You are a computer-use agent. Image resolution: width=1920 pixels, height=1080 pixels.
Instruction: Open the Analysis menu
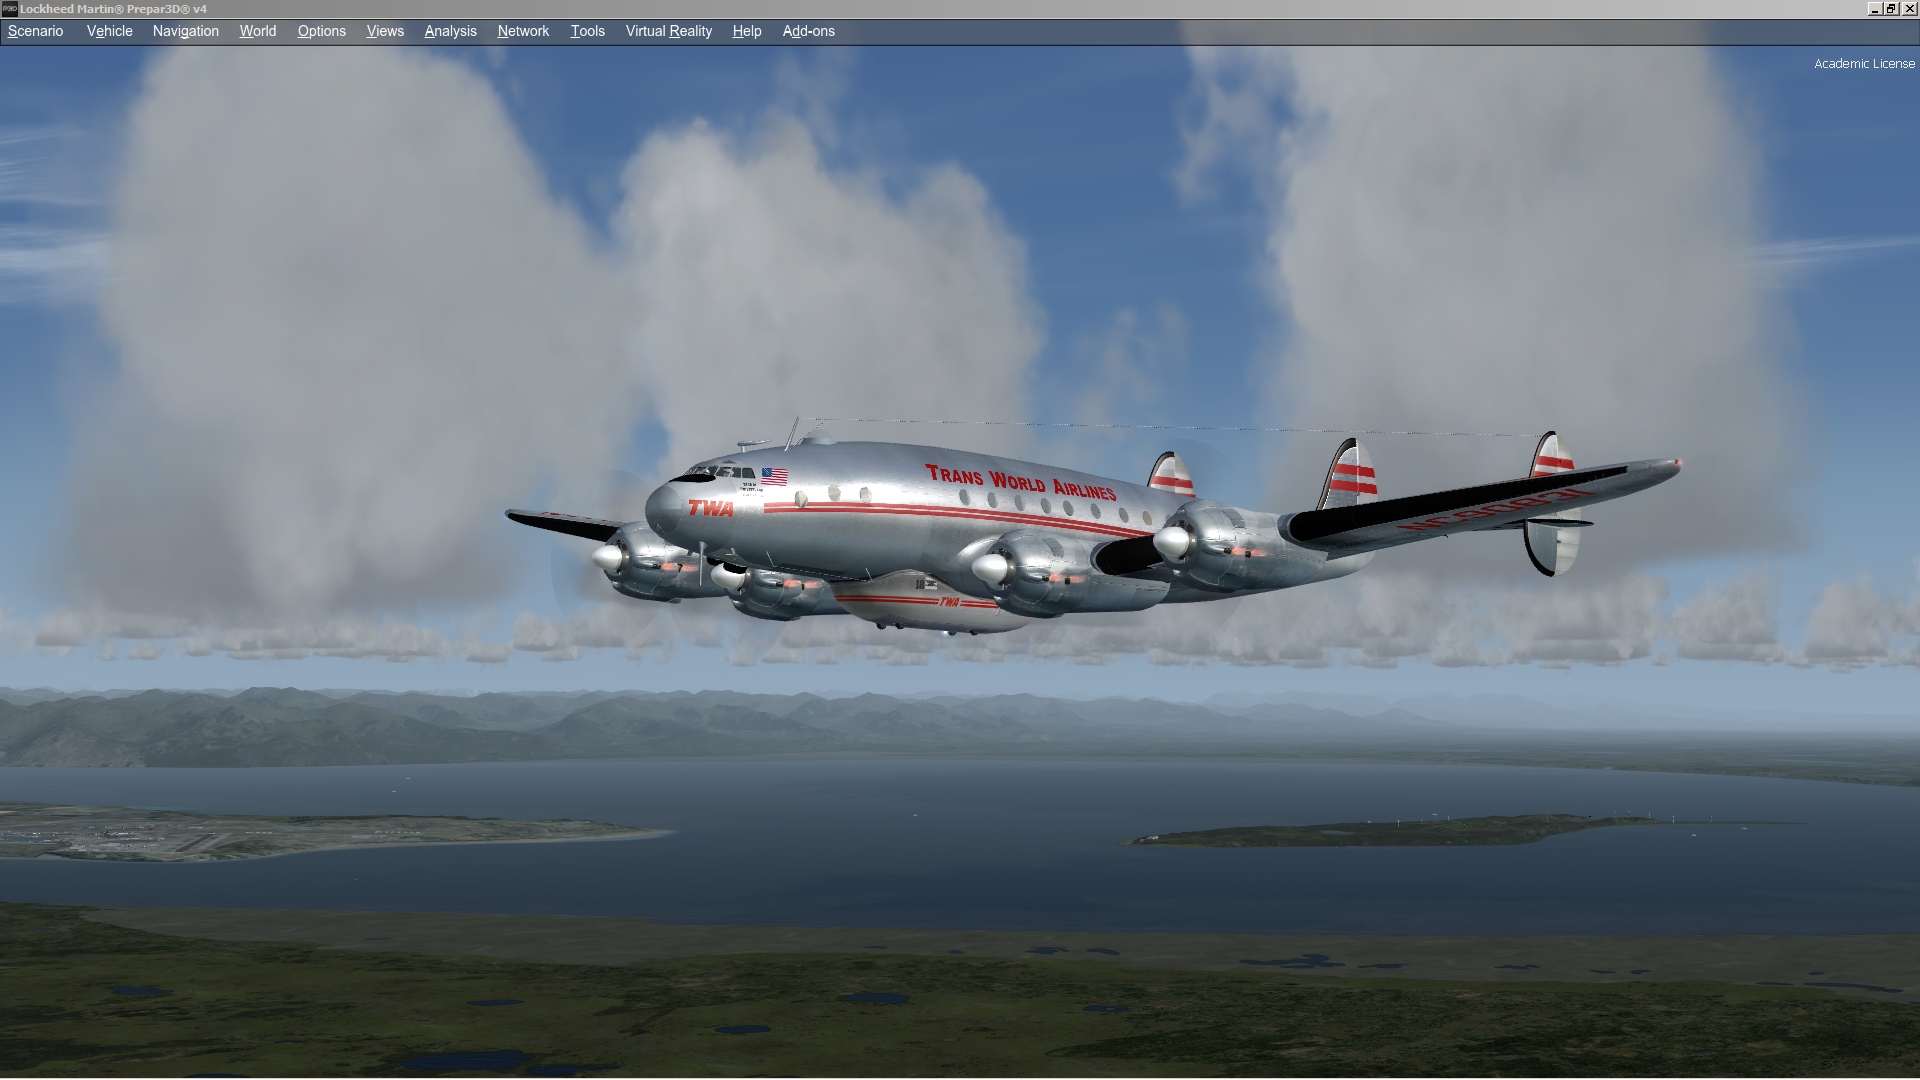pyautogui.click(x=450, y=31)
